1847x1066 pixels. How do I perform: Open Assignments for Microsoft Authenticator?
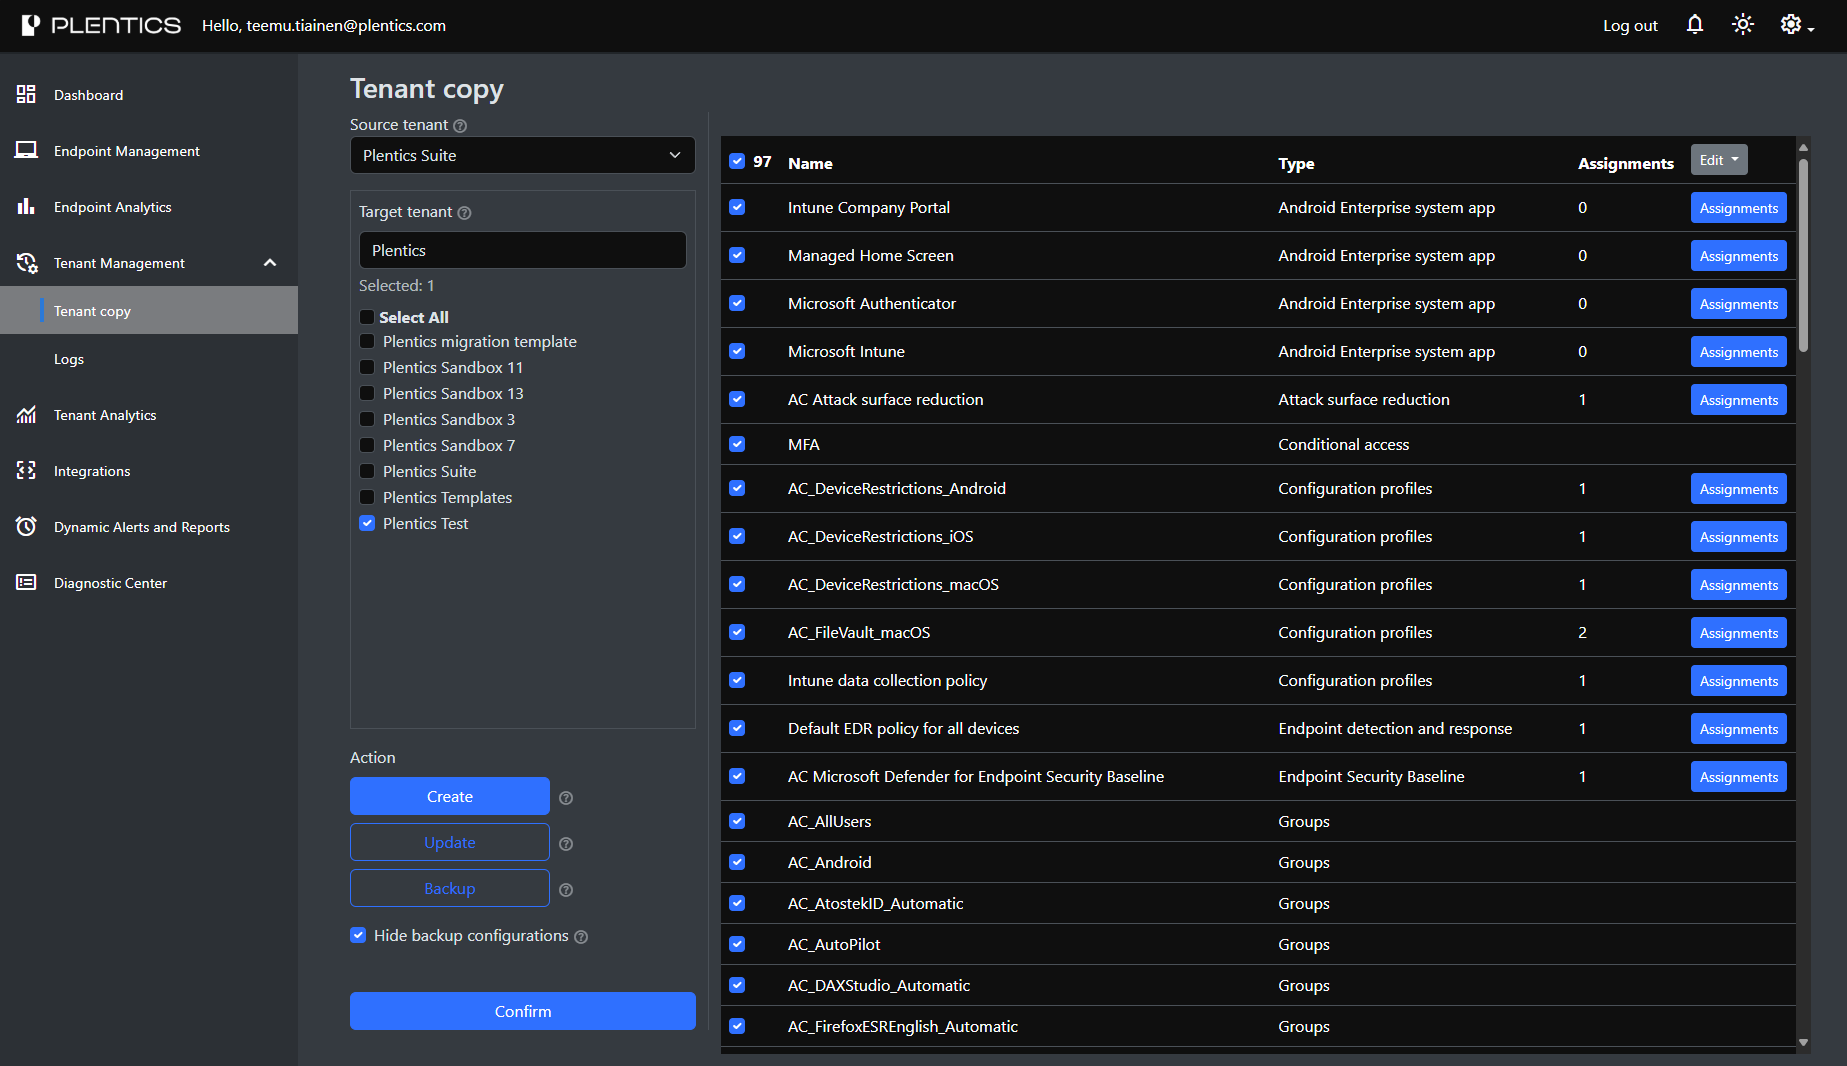(1738, 304)
